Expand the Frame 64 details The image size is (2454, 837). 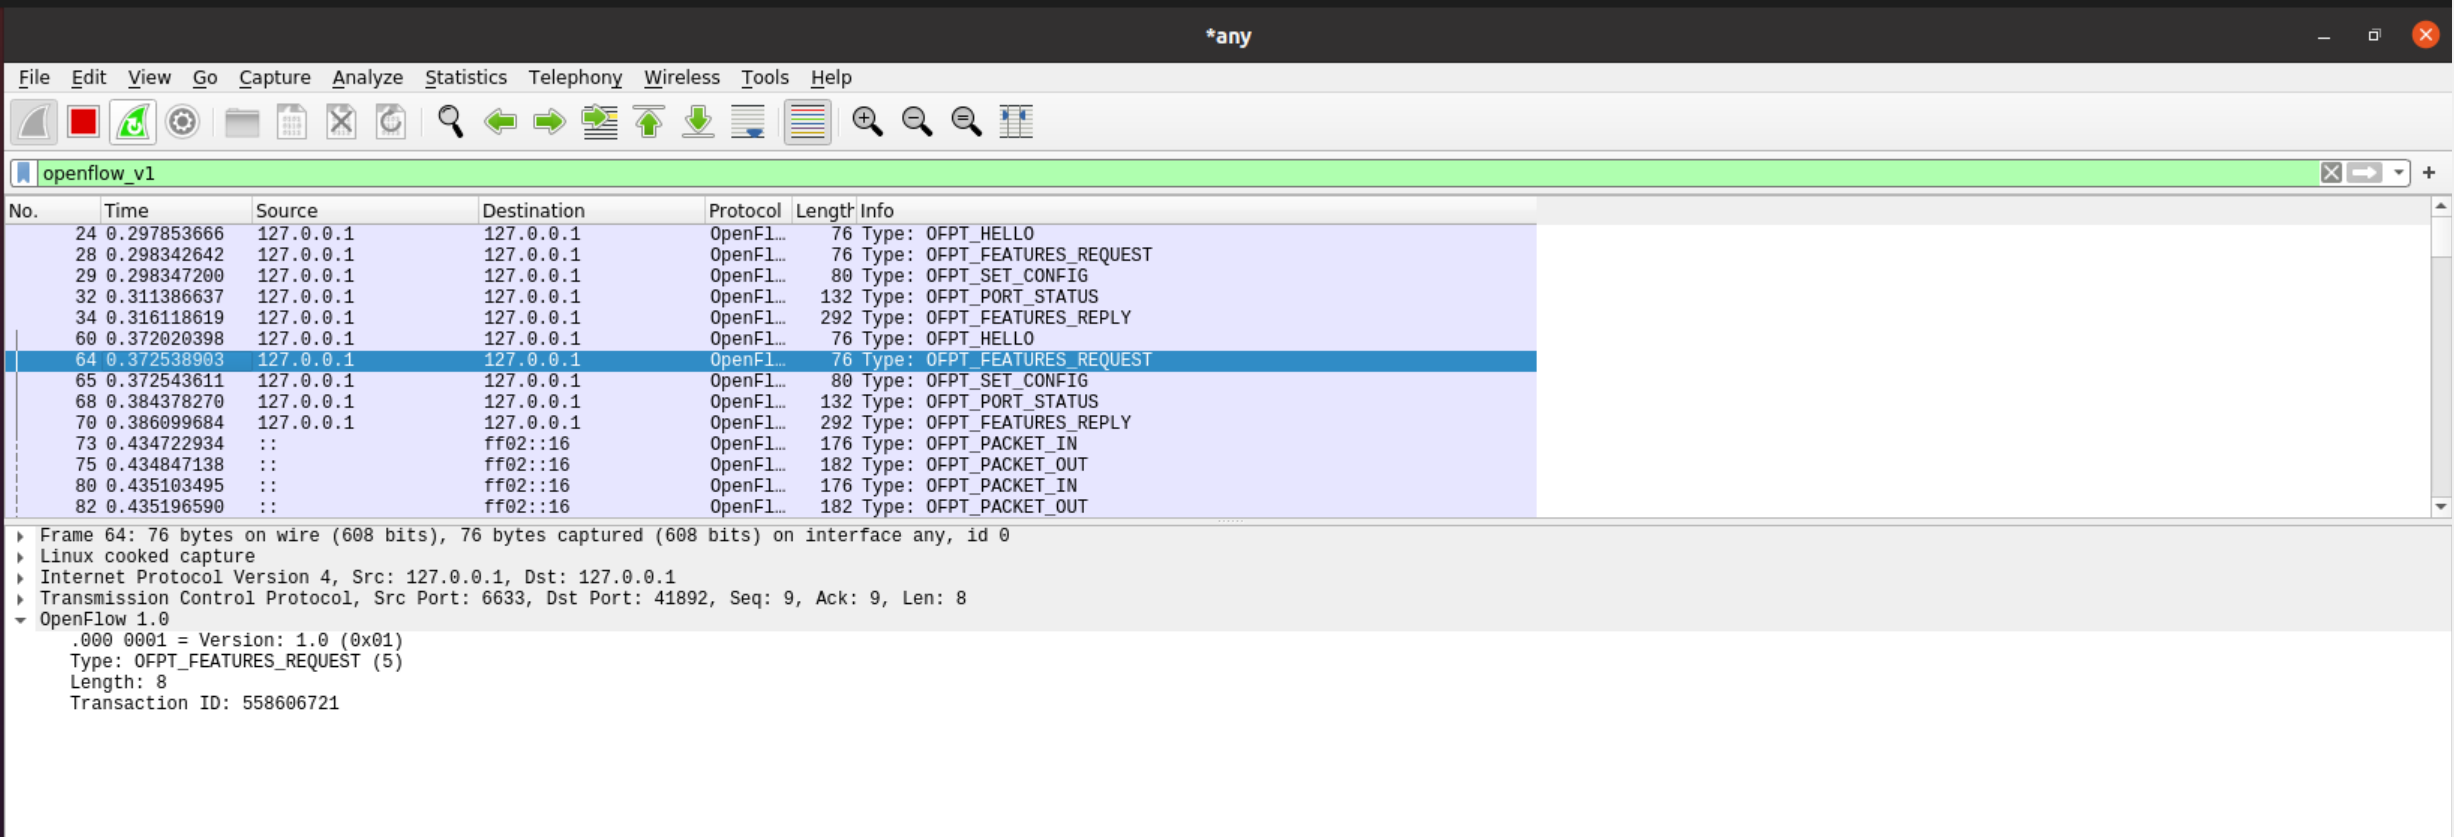click(20, 536)
